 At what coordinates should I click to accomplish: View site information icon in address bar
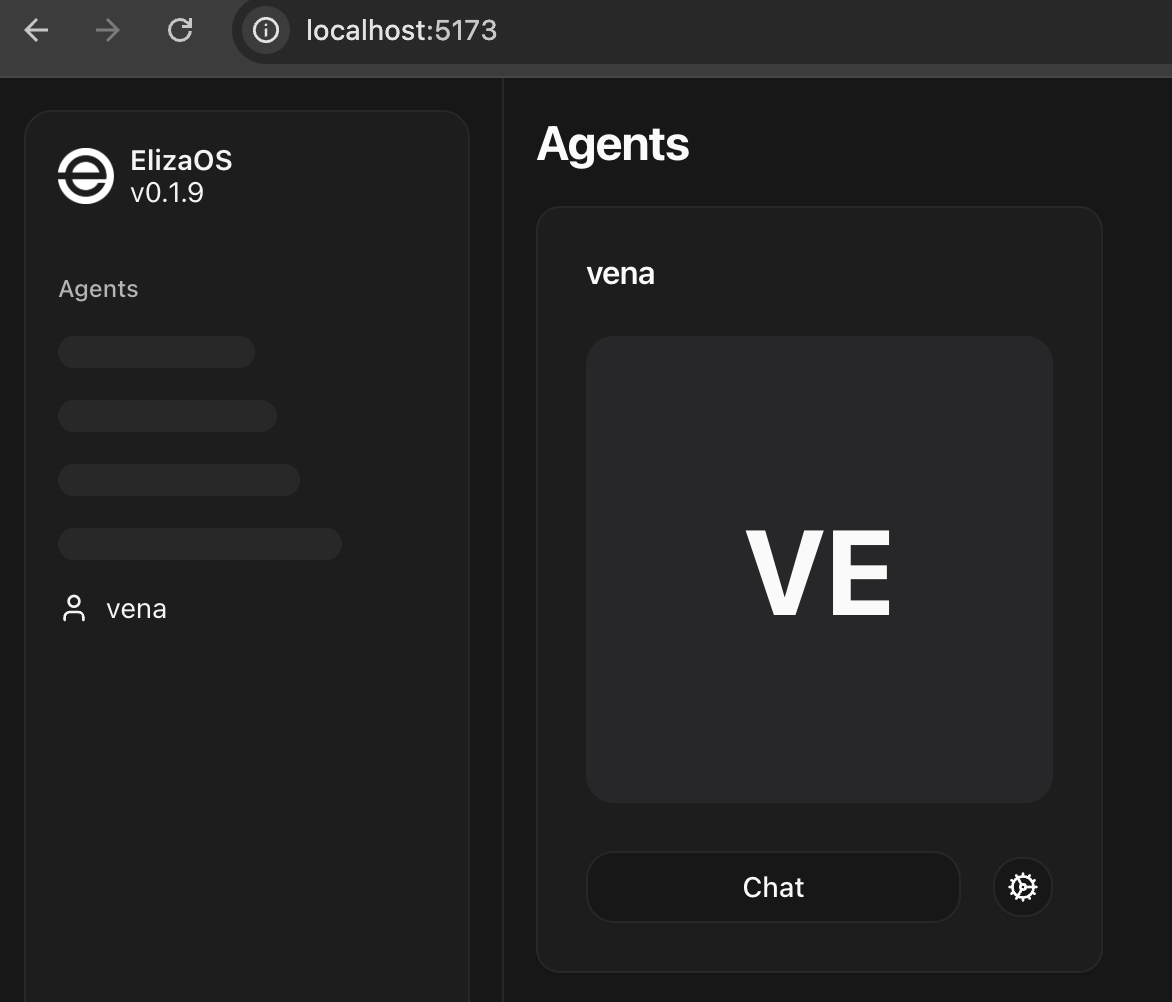[x=265, y=31]
